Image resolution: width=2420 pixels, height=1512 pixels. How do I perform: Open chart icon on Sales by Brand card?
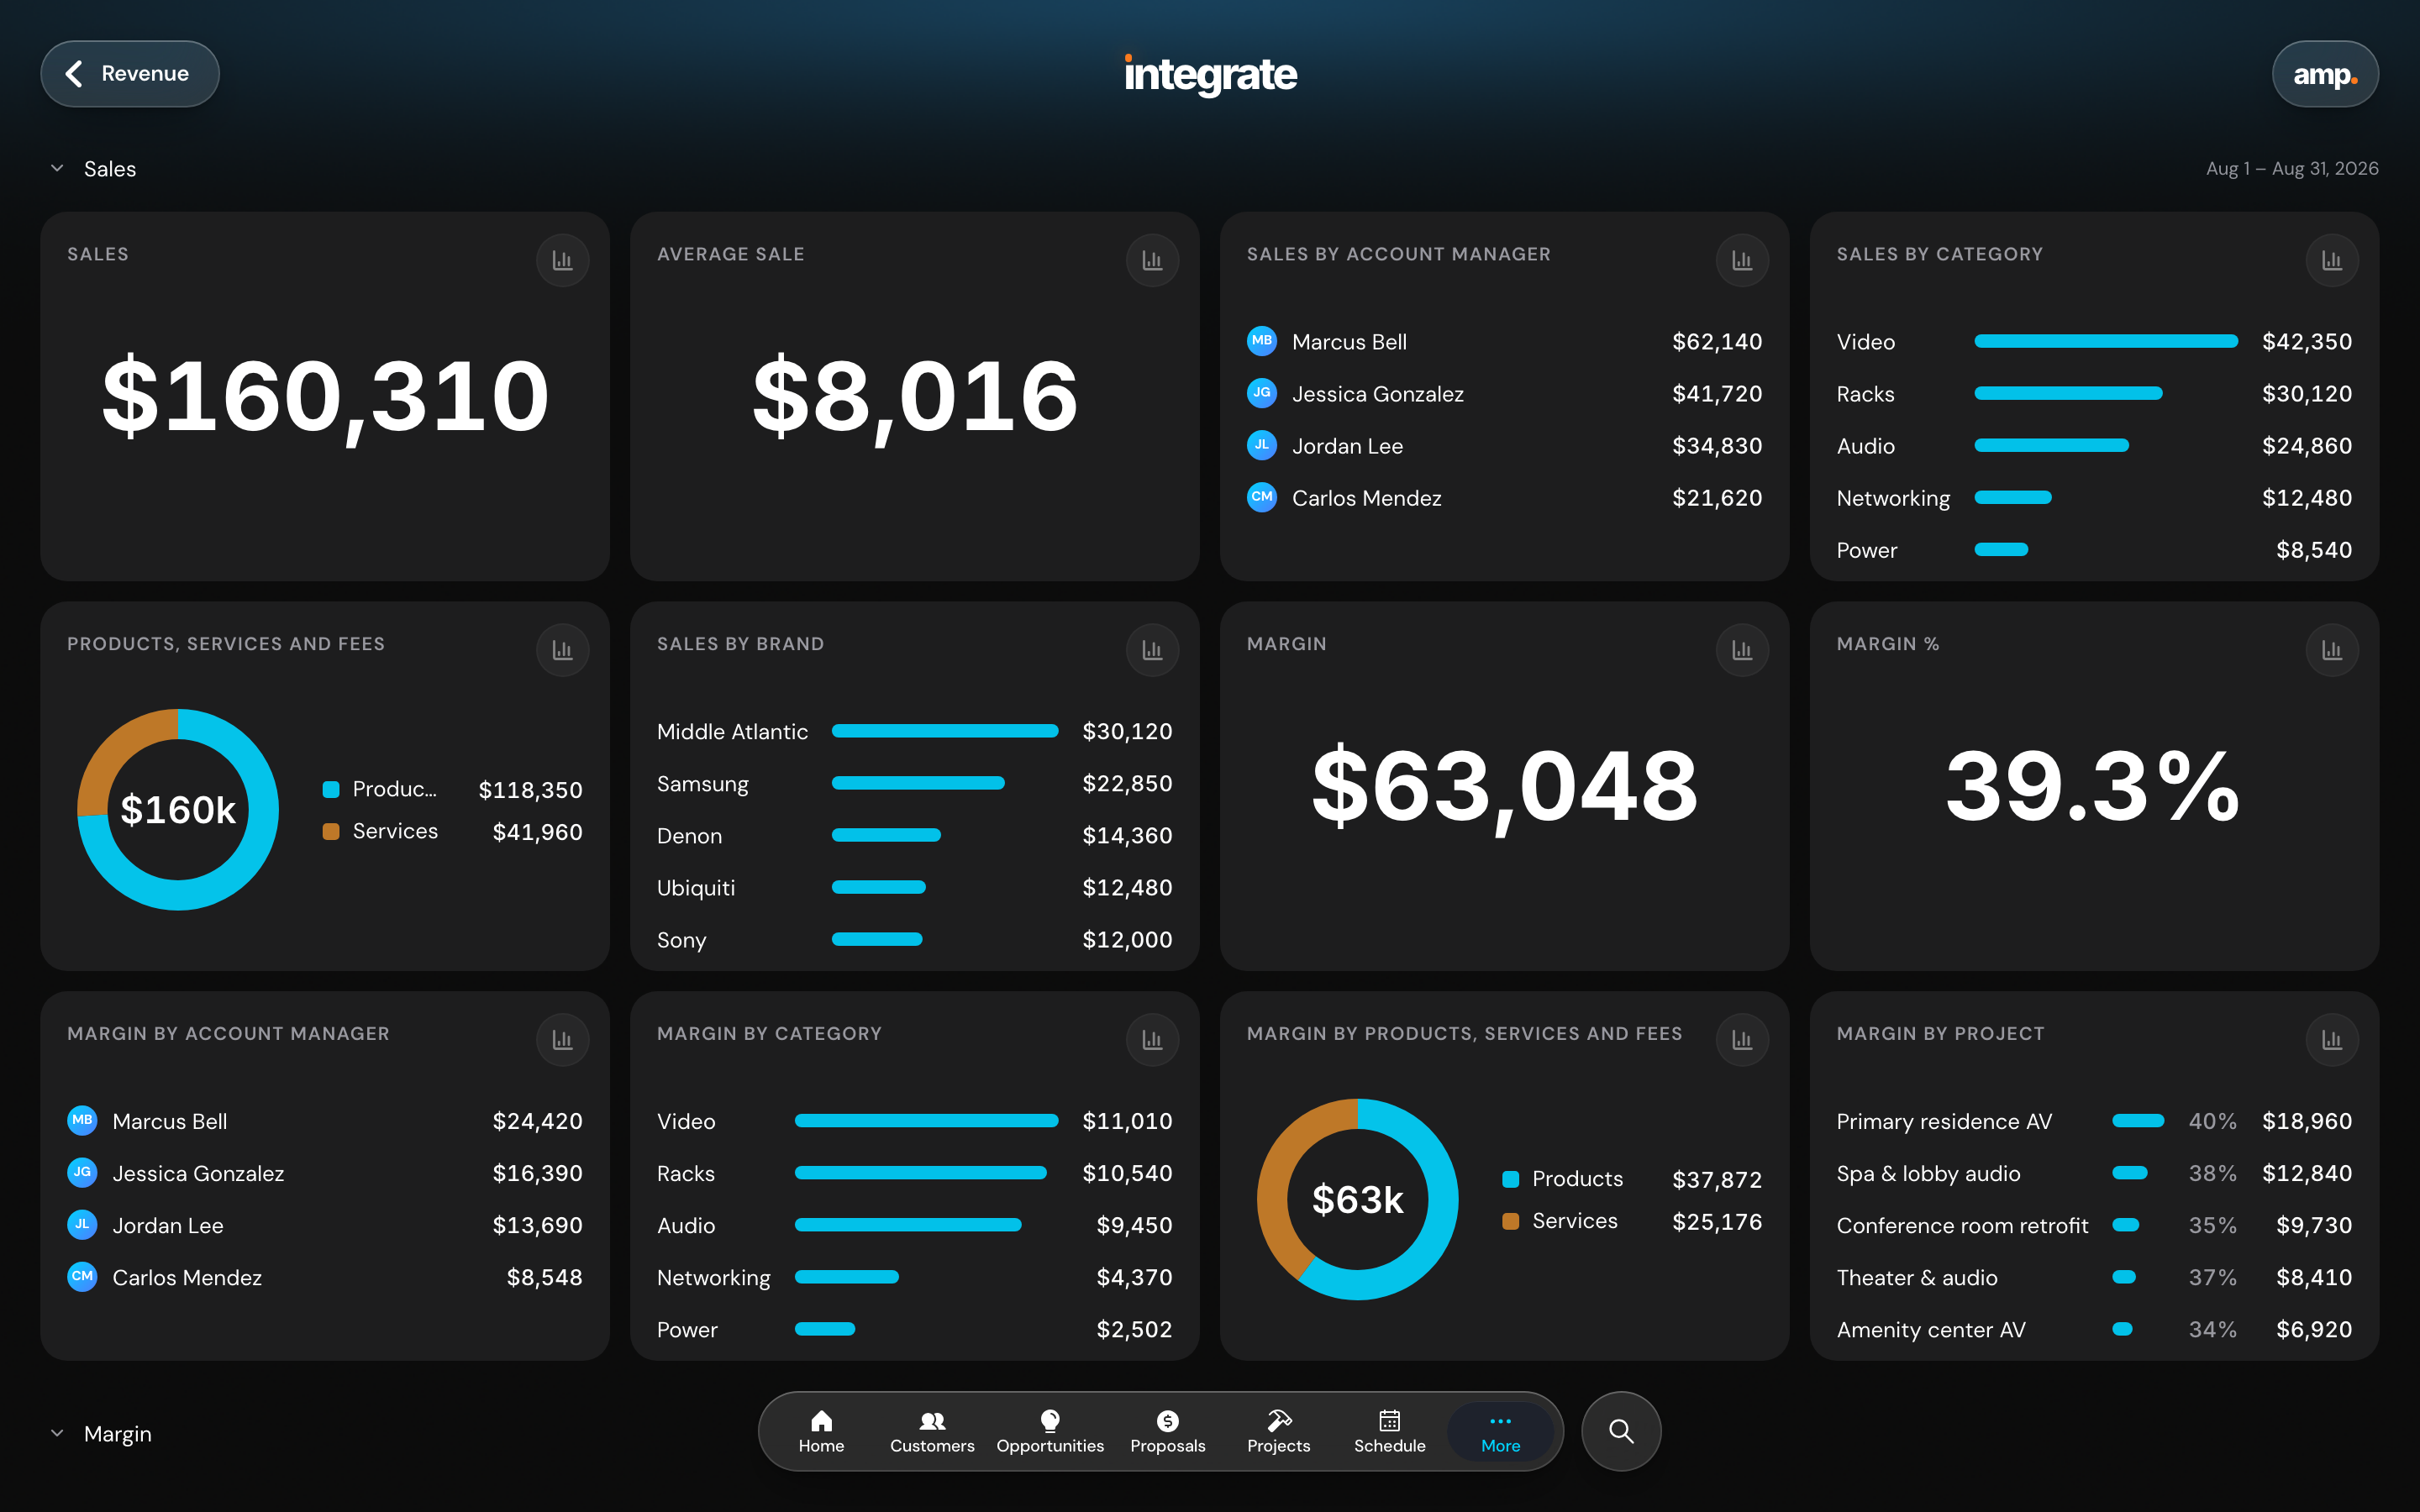pos(1152,651)
